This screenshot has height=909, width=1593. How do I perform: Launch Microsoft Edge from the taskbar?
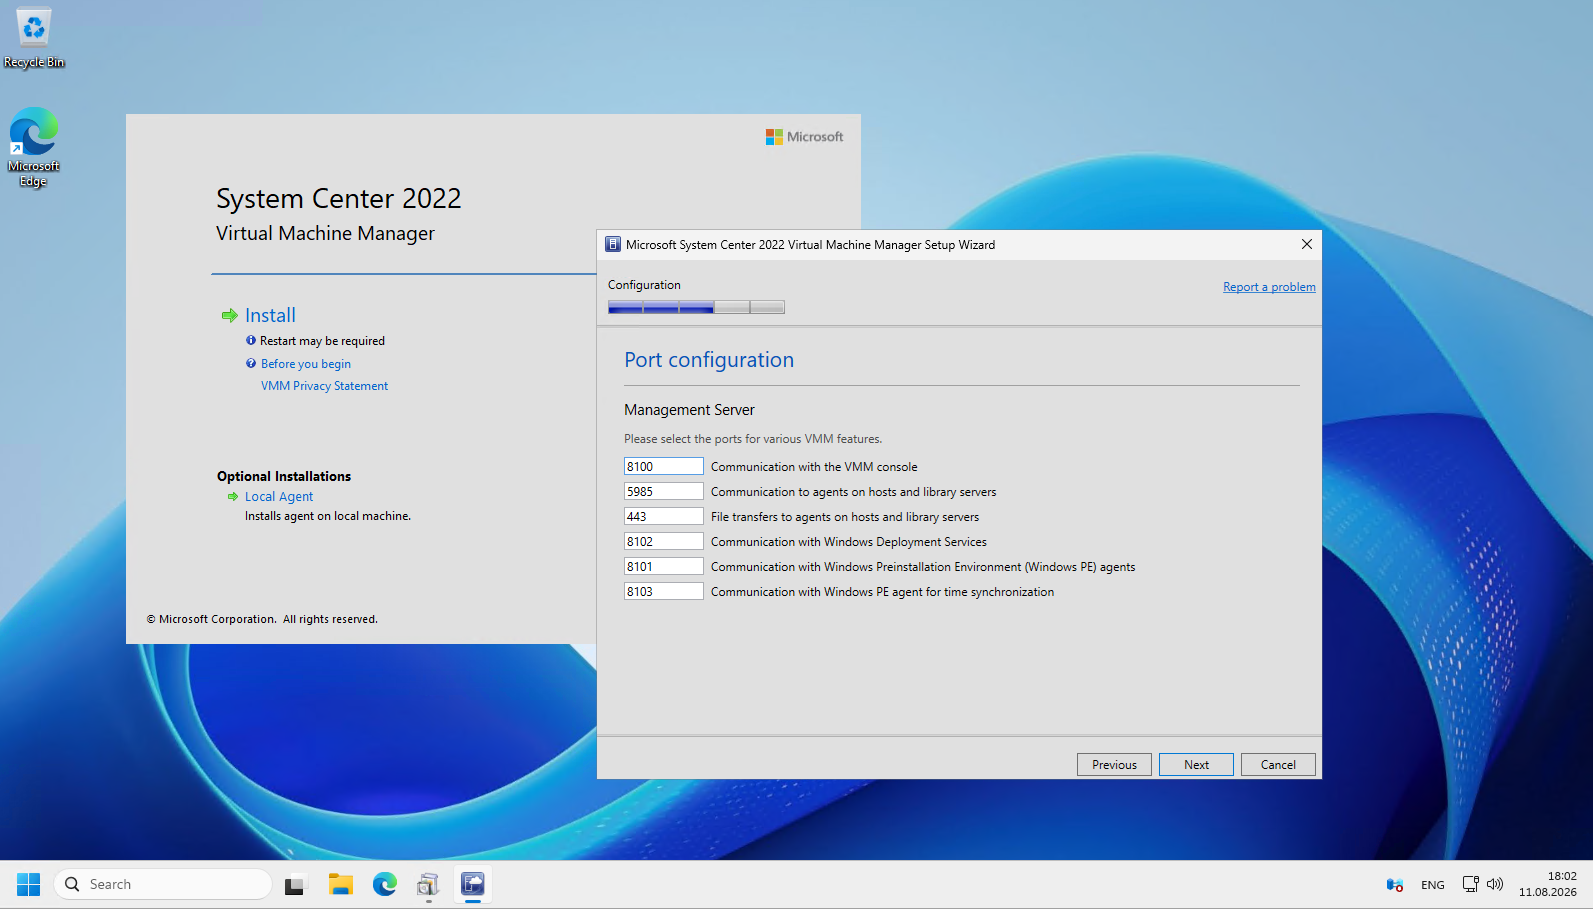point(385,884)
